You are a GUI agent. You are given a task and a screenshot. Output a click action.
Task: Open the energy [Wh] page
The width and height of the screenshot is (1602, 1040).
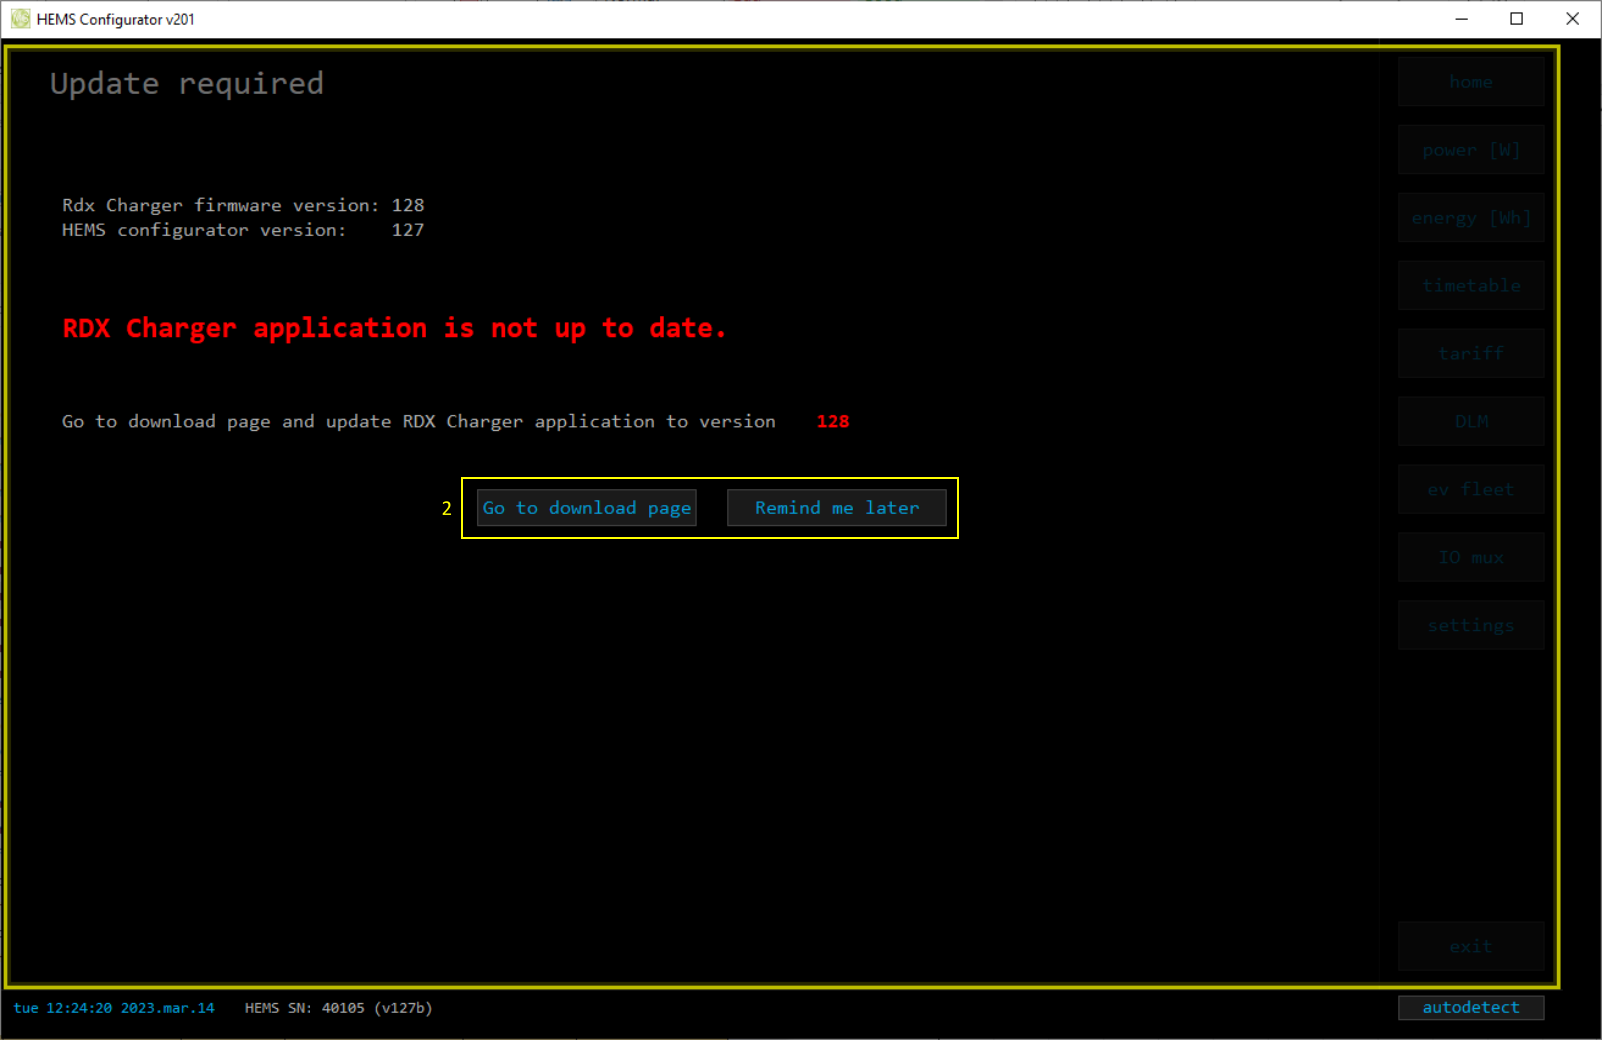[x=1470, y=218]
